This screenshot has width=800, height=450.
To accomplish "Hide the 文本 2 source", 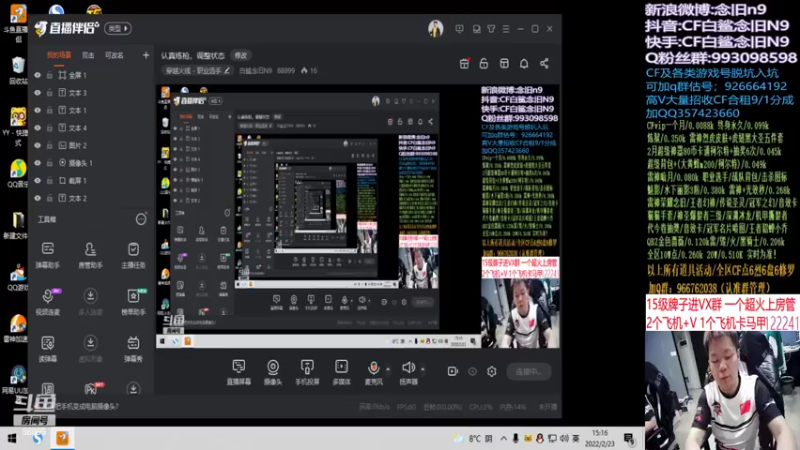I will click(x=37, y=198).
